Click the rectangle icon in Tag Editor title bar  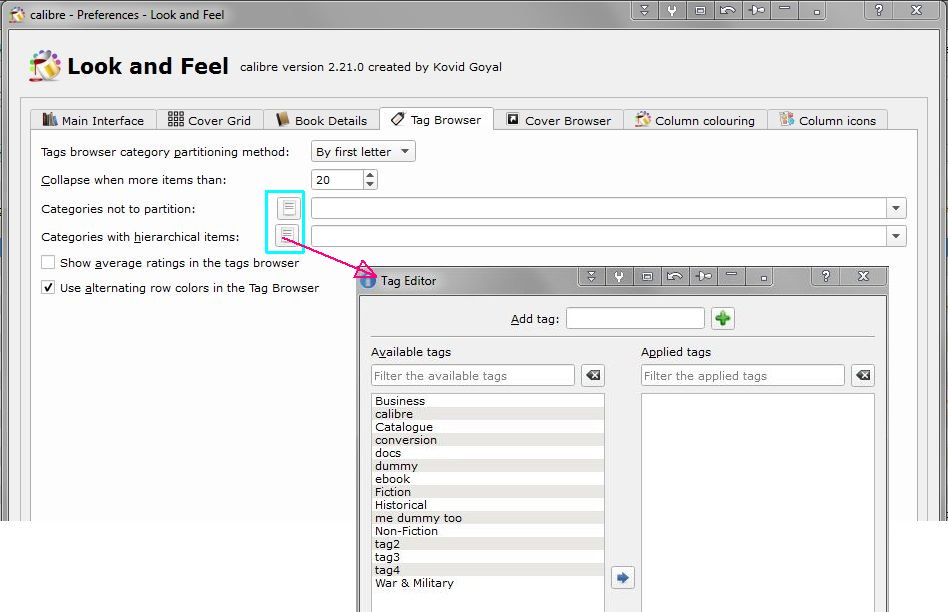(647, 276)
